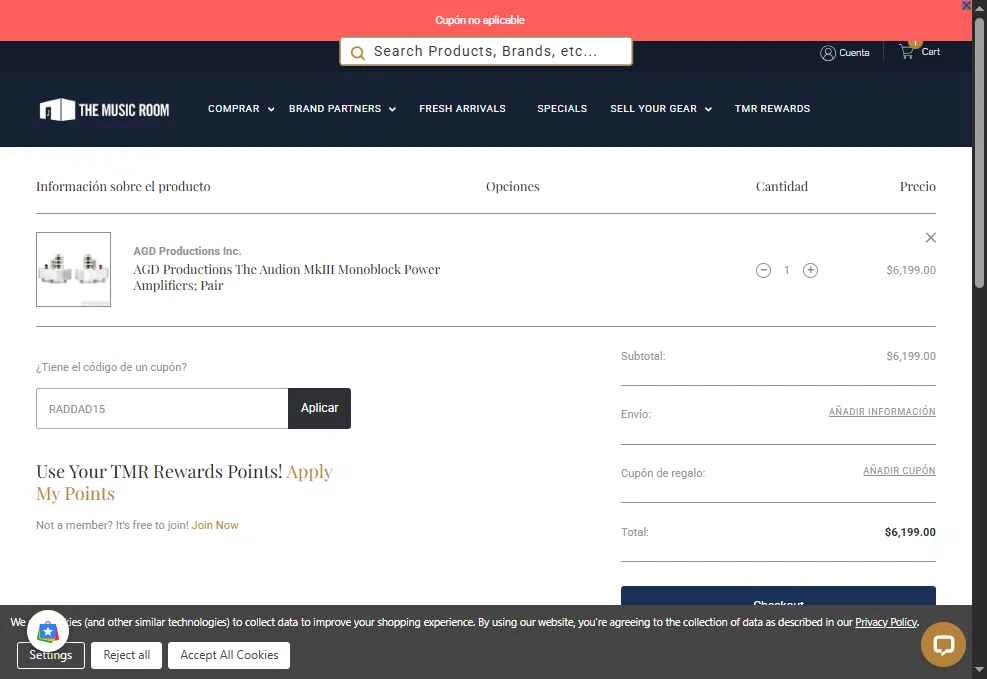Open AGD Productions Audion MkIII product link
The height and width of the screenshot is (679, 987).
[286, 278]
